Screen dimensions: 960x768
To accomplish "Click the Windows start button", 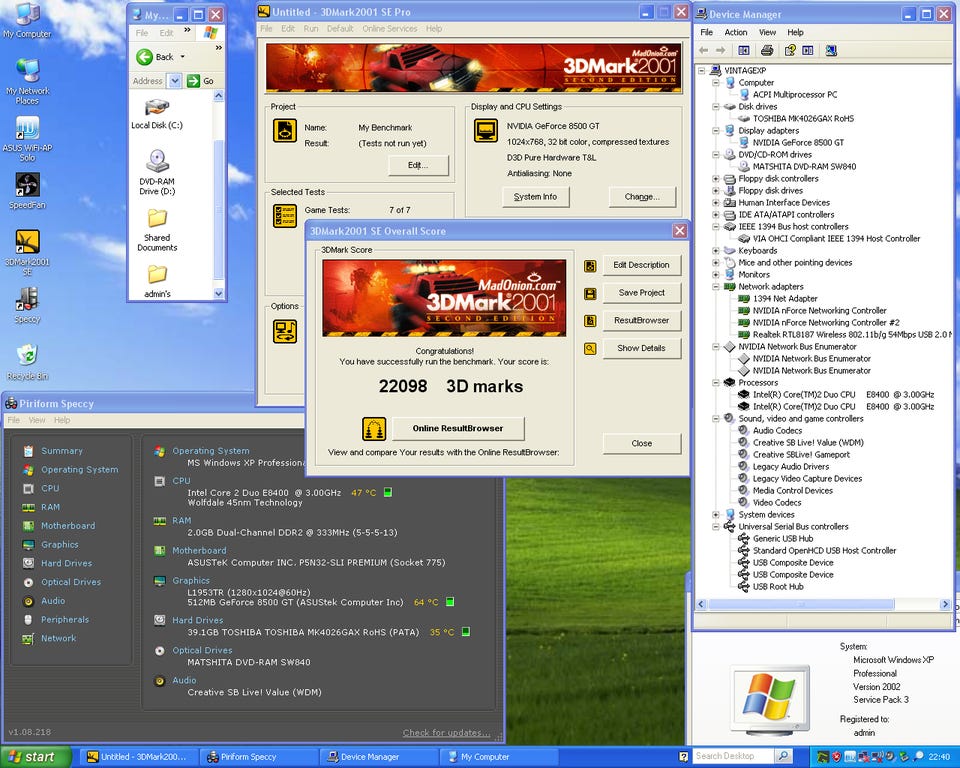I will coord(36,757).
